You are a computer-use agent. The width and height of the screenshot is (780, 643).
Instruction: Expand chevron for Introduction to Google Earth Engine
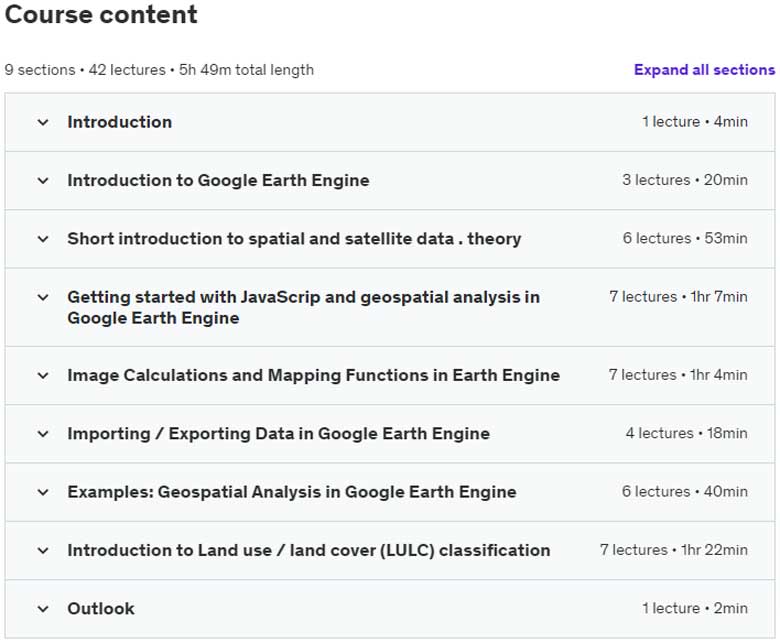click(x=43, y=181)
